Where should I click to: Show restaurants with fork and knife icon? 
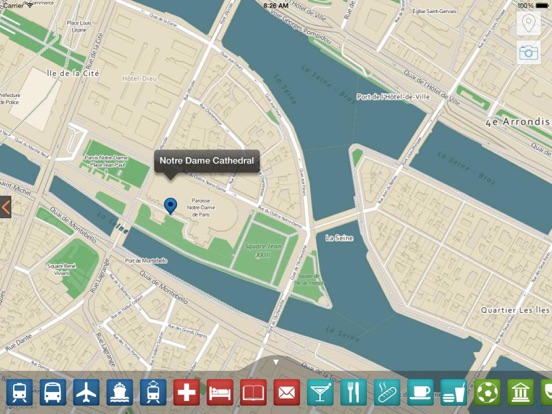354,392
